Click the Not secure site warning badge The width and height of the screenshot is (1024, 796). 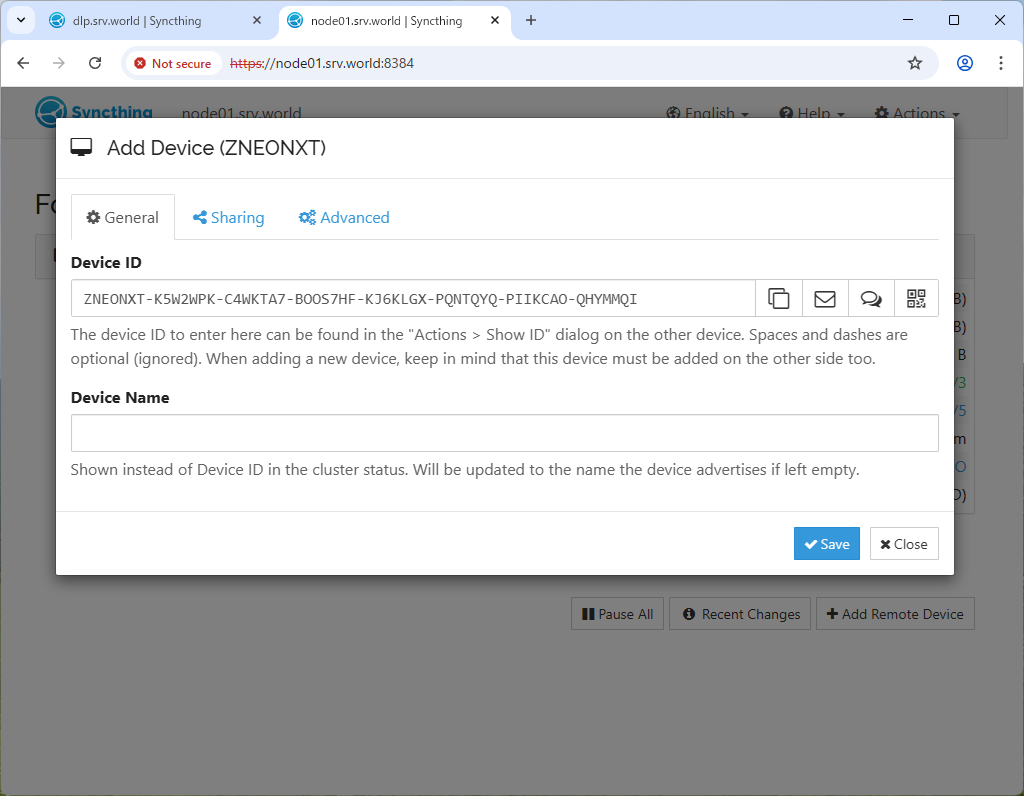[x=173, y=63]
